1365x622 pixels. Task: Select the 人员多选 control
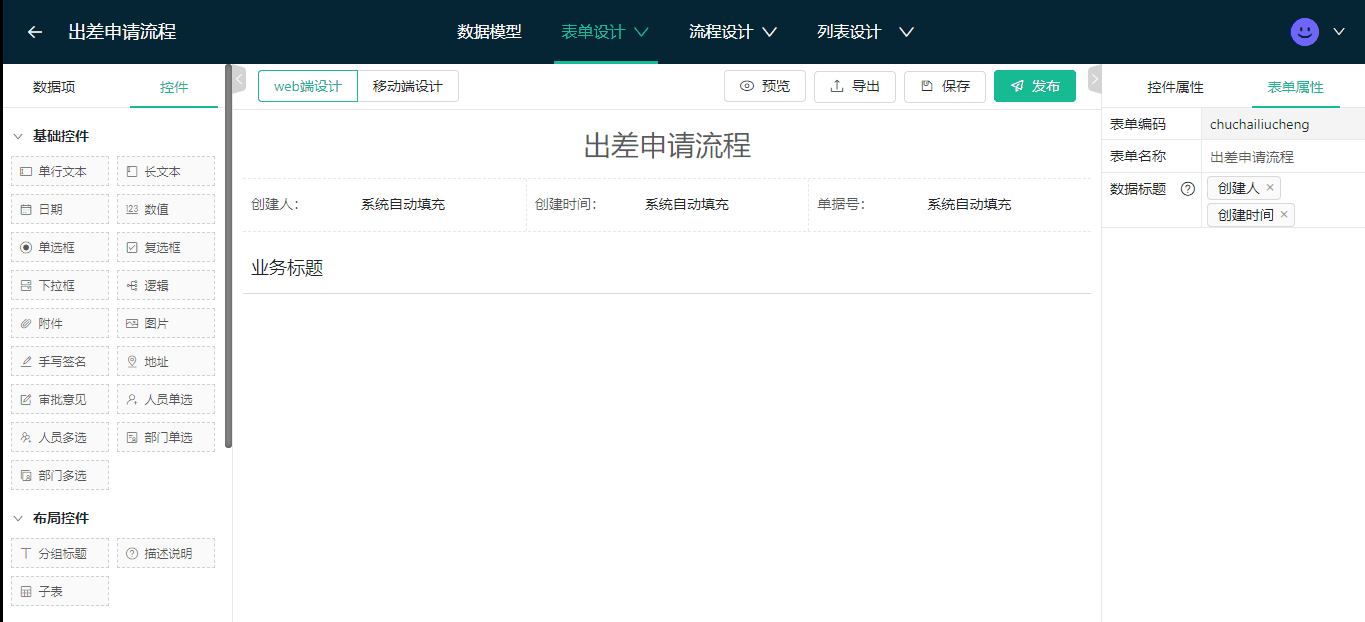pos(60,437)
